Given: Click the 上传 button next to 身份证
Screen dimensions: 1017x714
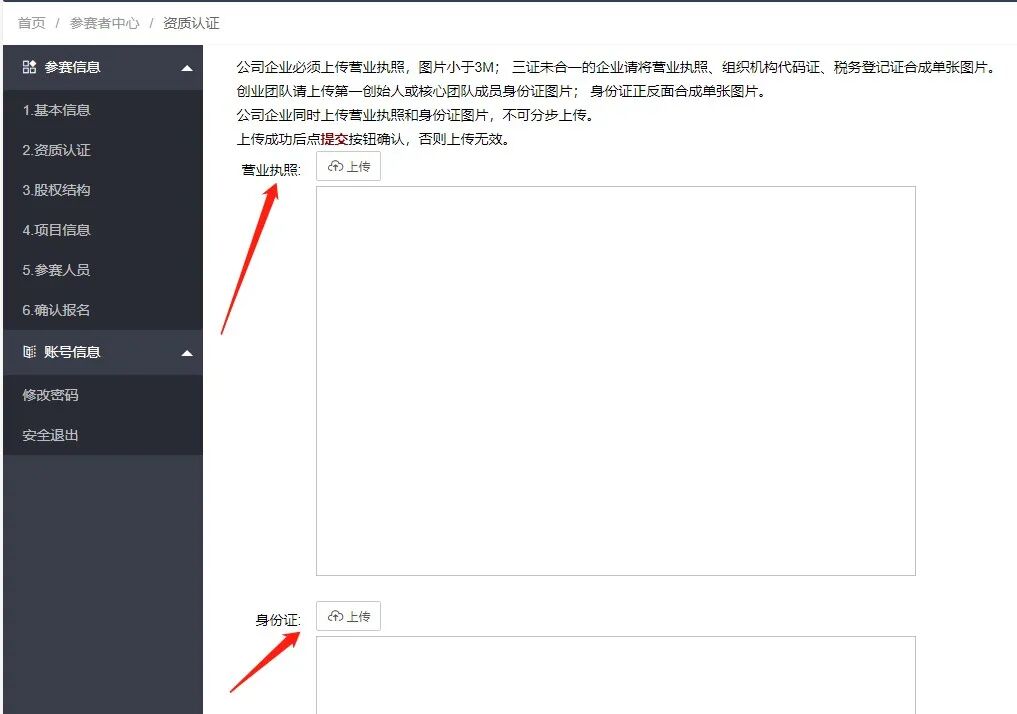Looking at the screenshot, I should click(x=348, y=616).
